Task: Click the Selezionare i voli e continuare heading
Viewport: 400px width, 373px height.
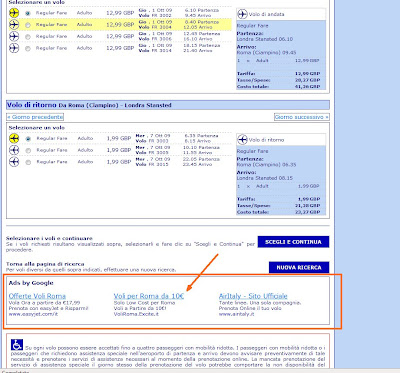Action: pyautogui.click(x=49, y=238)
